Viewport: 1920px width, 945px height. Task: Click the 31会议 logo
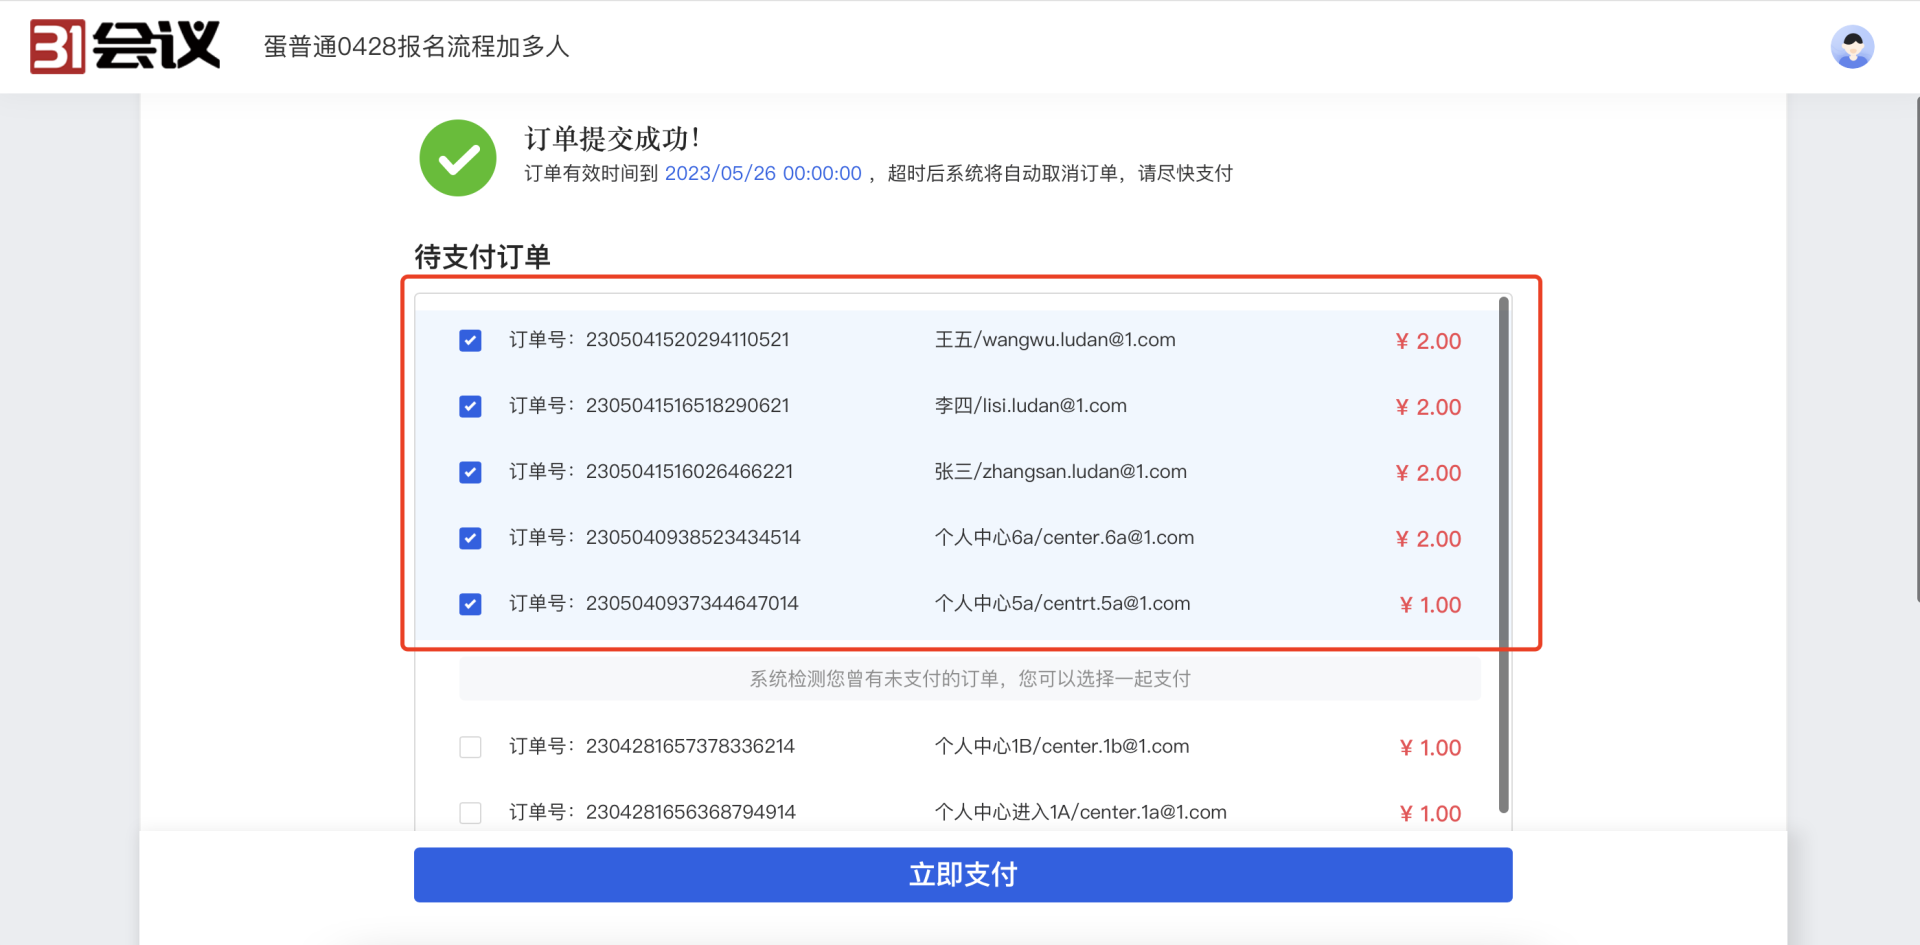click(x=125, y=46)
